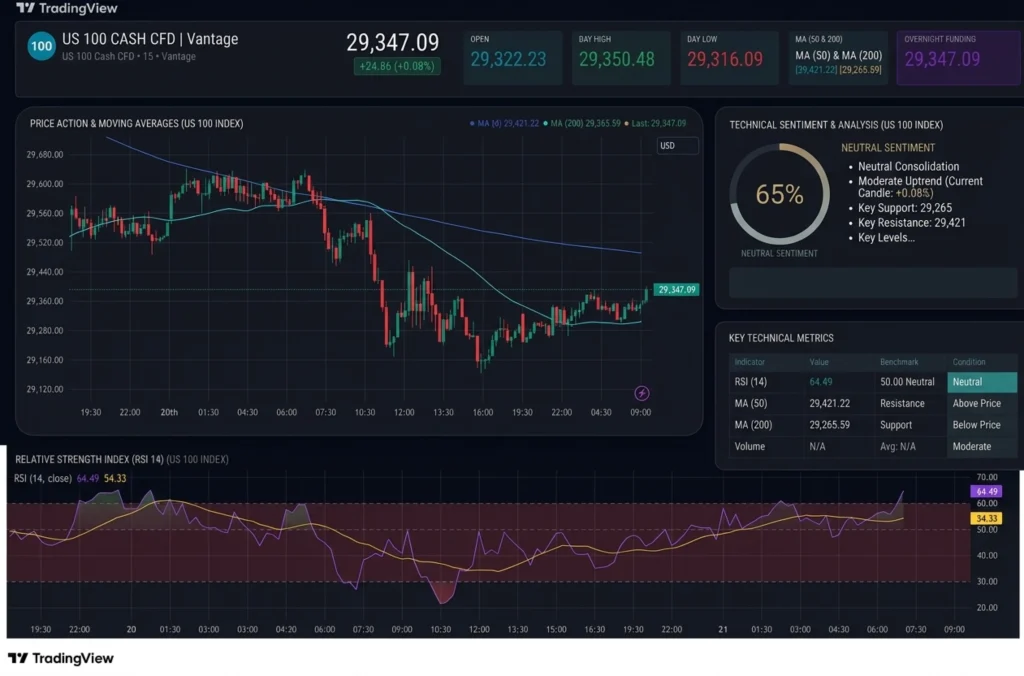The height and width of the screenshot is (676, 1024).
Task: Select the US 100 CASH CFD | Vantage title
Action: click(x=150, y=39)
